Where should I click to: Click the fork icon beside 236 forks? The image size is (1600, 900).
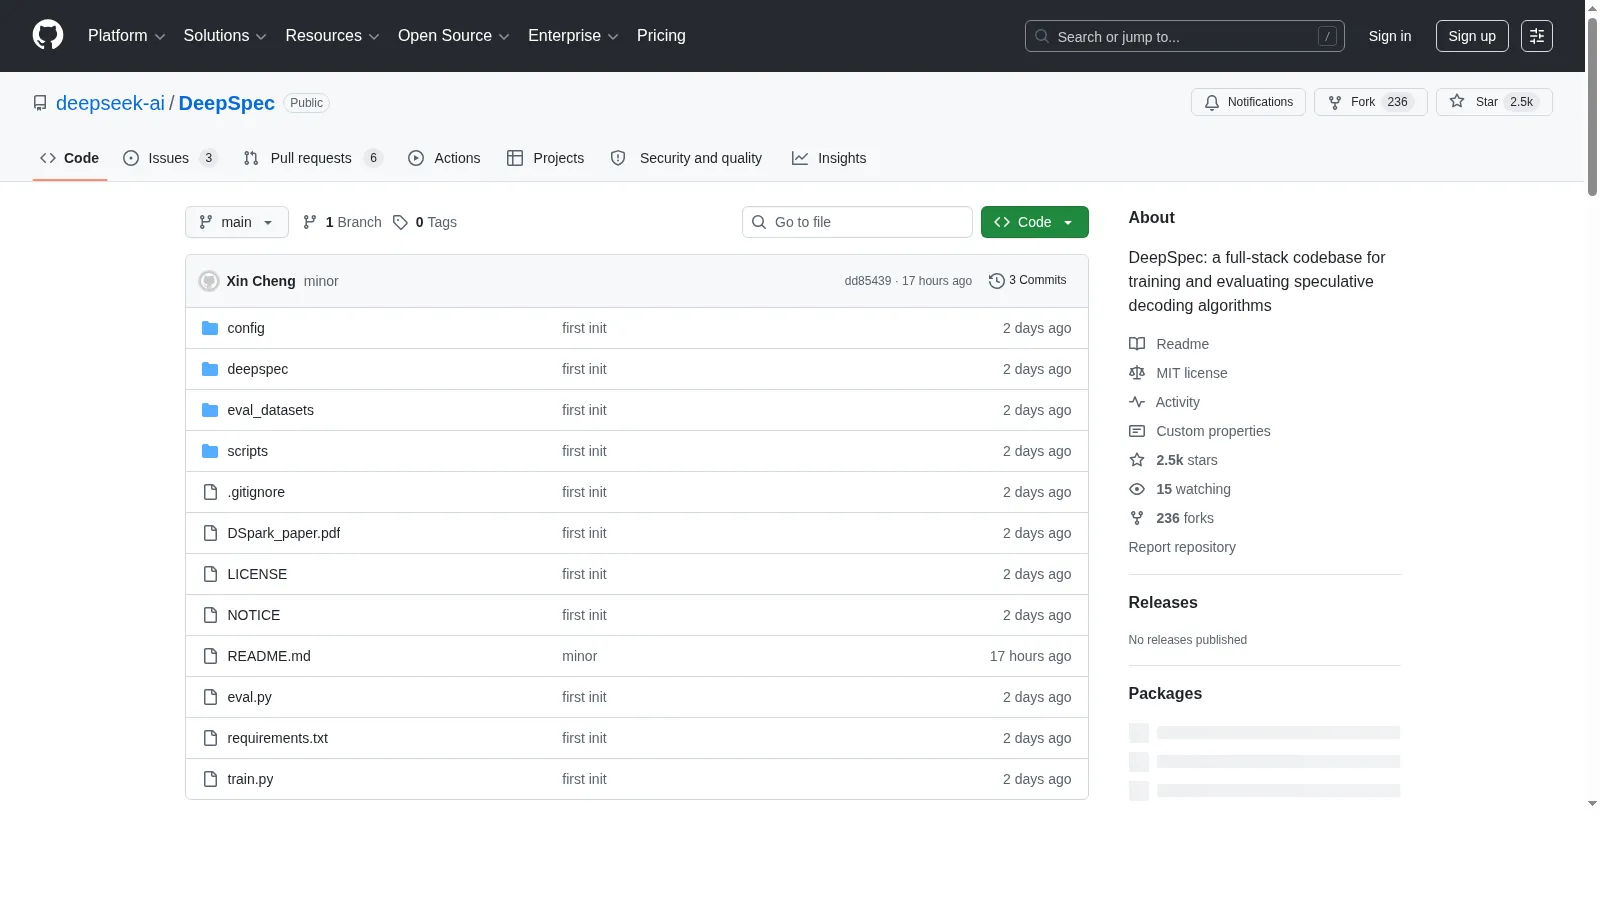1137,518
